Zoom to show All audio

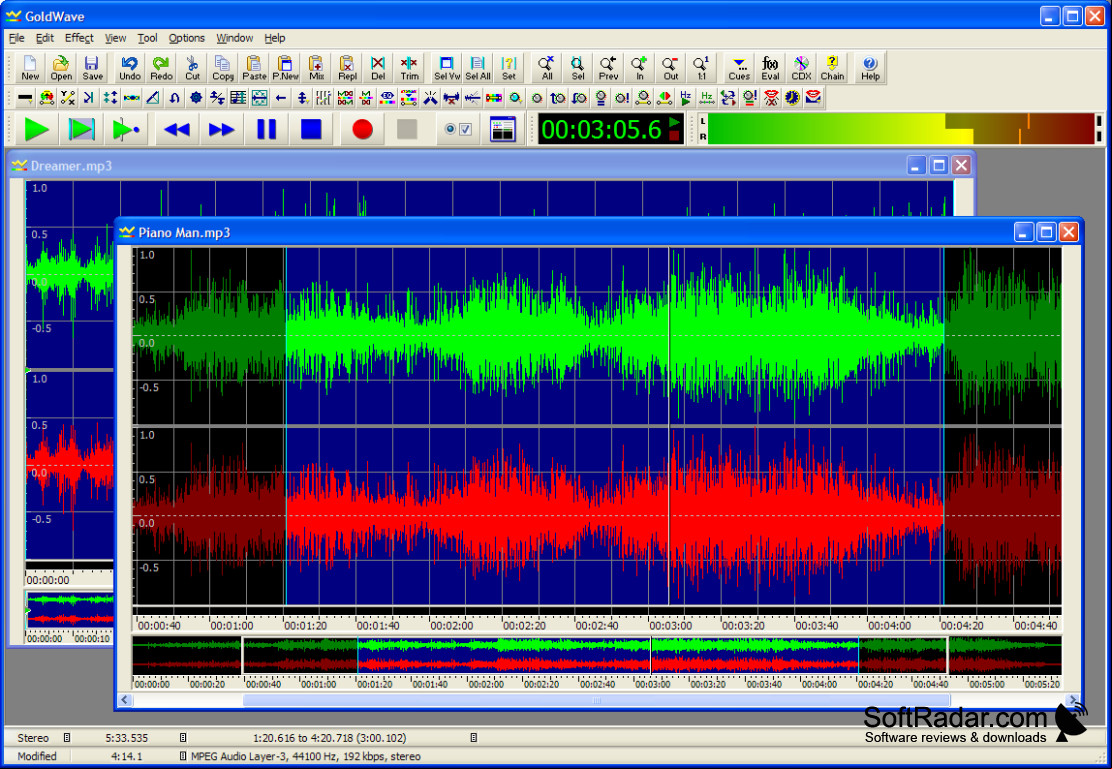tap(547, 67)
